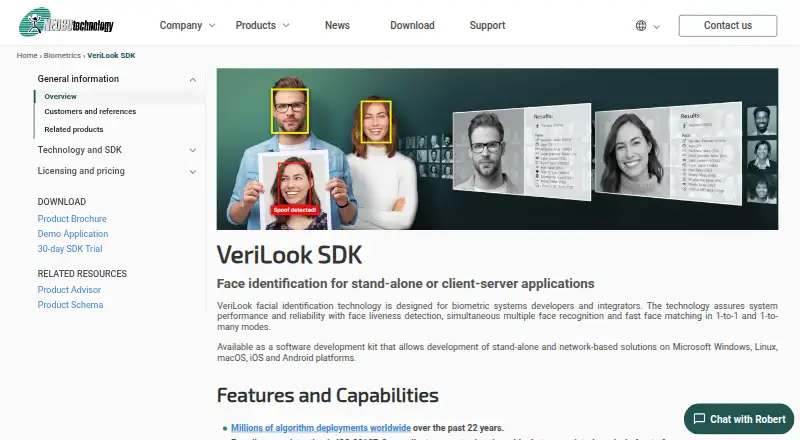The image size is (800, 440).
Task: Go to the News page
Action: [337, 26]
